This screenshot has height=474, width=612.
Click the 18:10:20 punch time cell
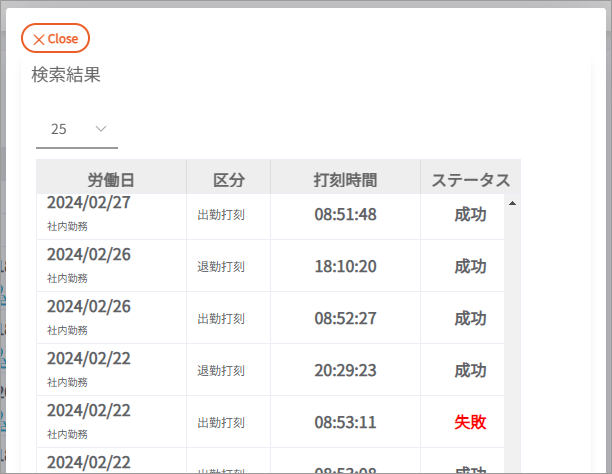(345, 266)
